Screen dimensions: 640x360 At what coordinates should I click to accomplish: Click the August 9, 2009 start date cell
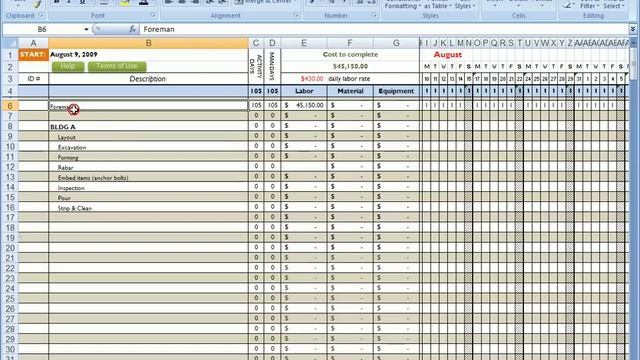click(149, 55)
